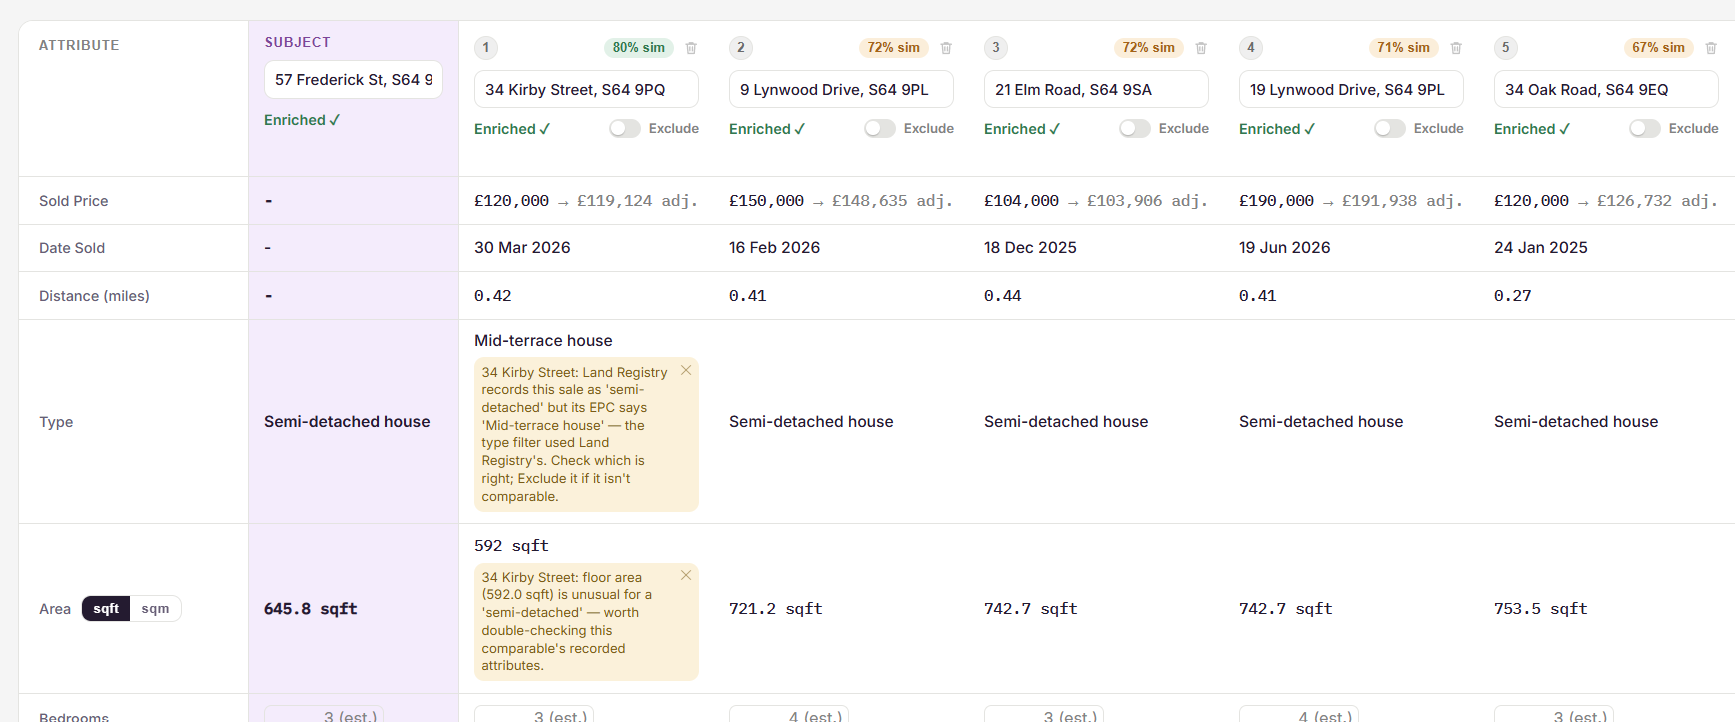Click the subject Enriched status label
The height and width of the screenshot is (722, 1735).
(302, 120)
